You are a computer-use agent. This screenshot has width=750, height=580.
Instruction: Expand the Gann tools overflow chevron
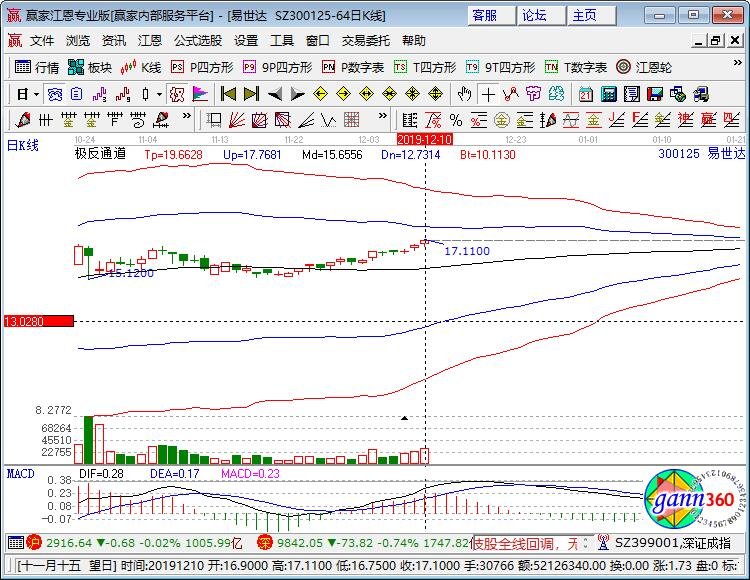point(382,115)
